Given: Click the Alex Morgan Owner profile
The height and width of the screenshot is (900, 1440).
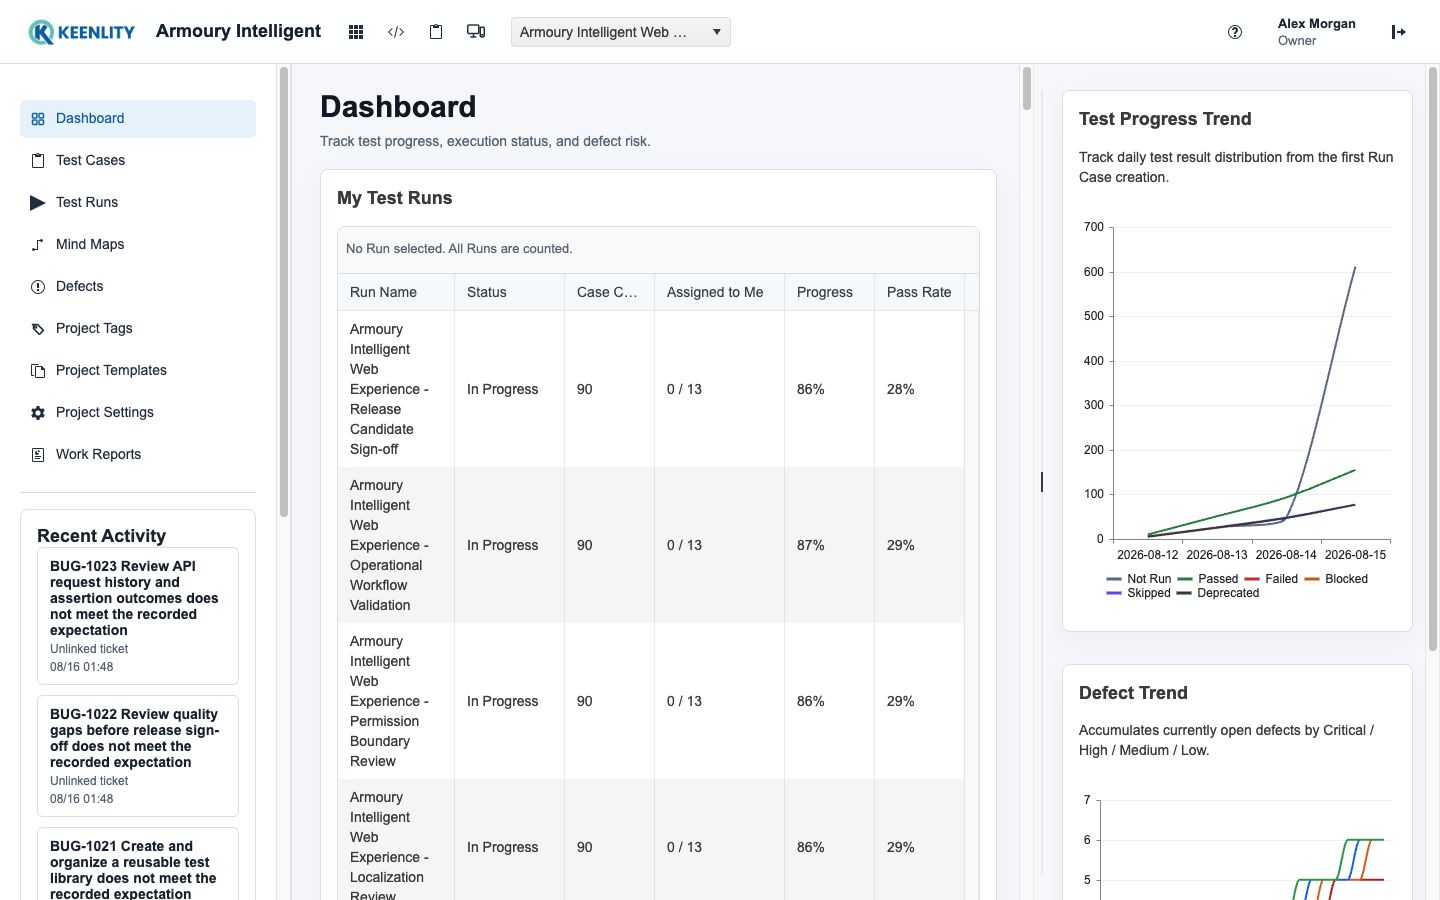Looking at the screenshot, I should 1316,32.
